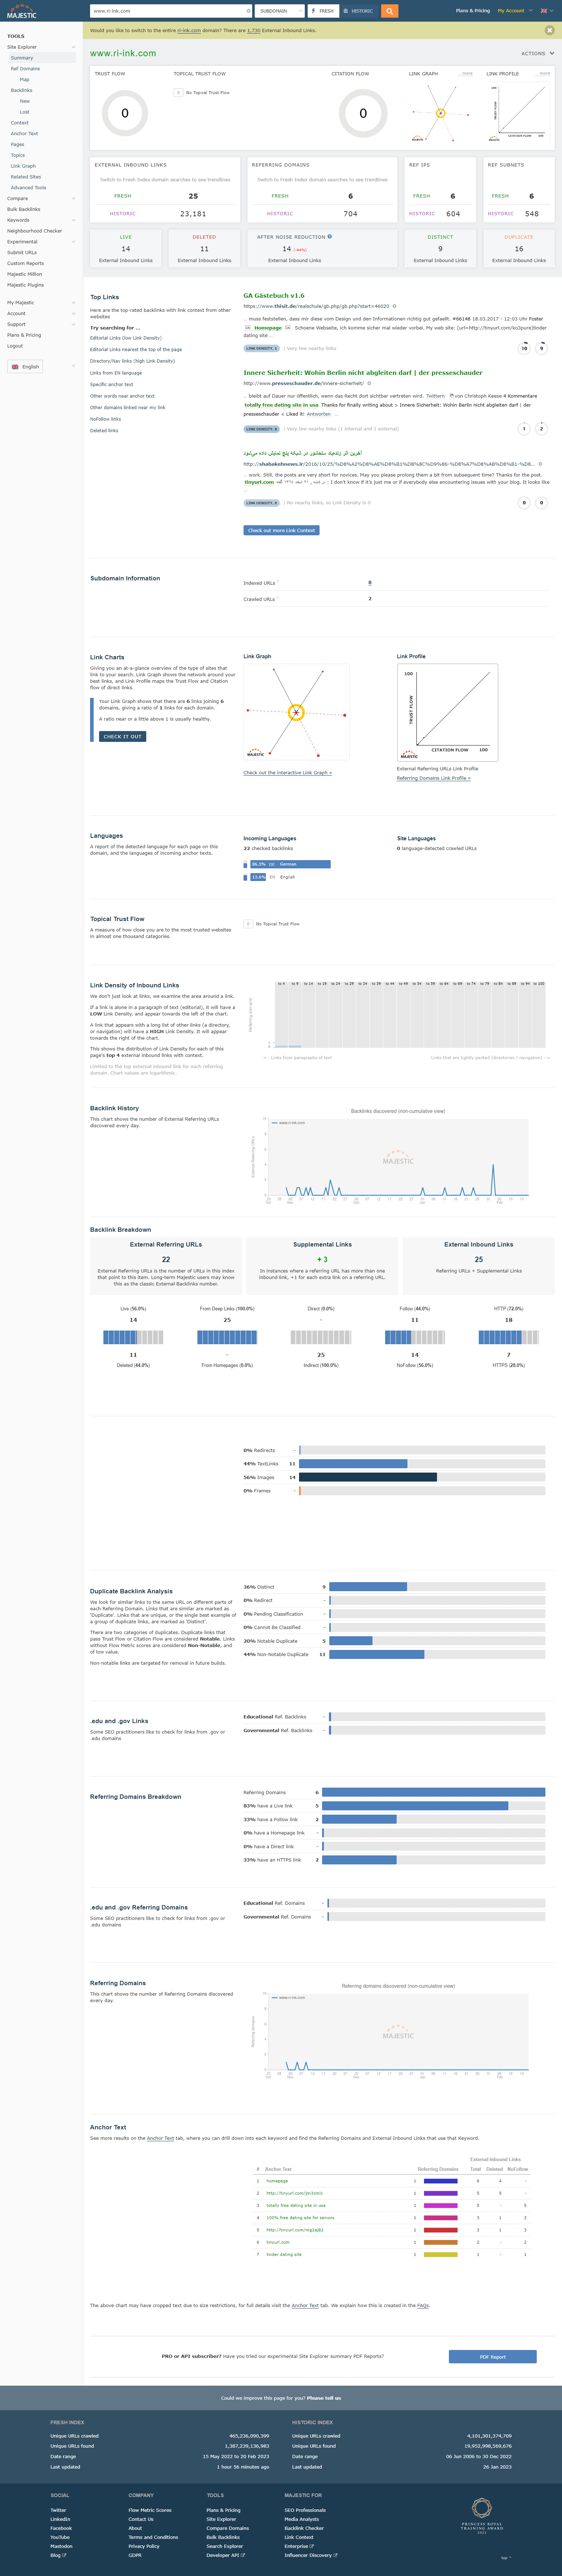Click the TextLinks 44% bar

pyautogui.click(x=353, y=1464)
